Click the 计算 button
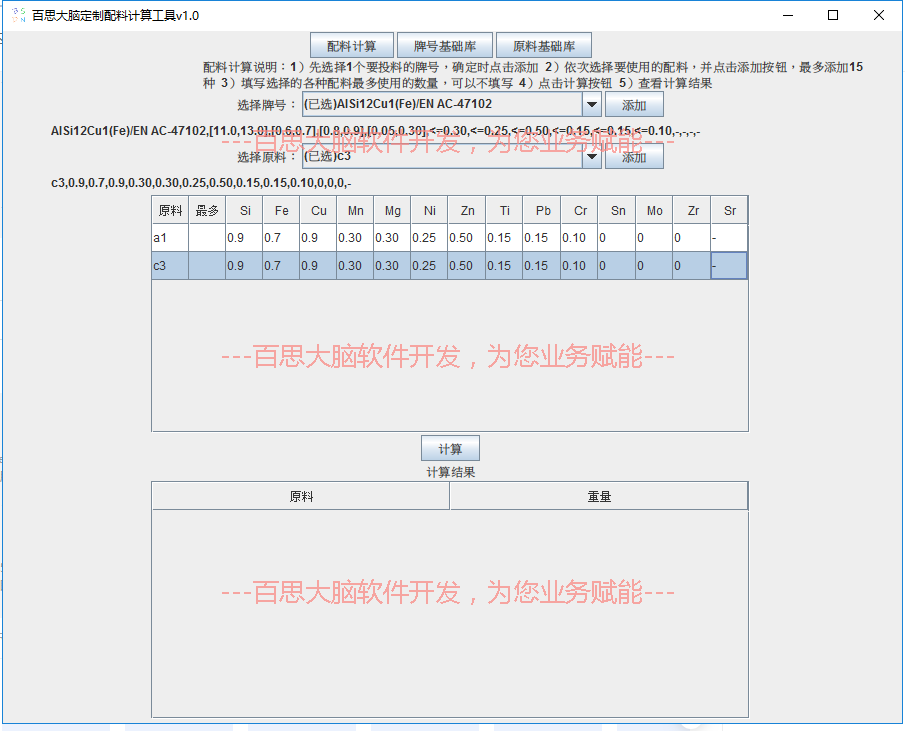The height and width of the screenshot is (731, 905). click(x=450, y=449)
